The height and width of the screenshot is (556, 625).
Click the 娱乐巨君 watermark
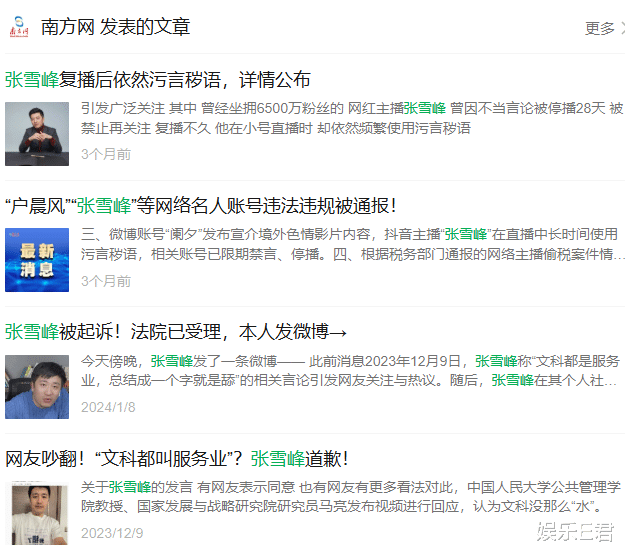(x=575, y=532)
